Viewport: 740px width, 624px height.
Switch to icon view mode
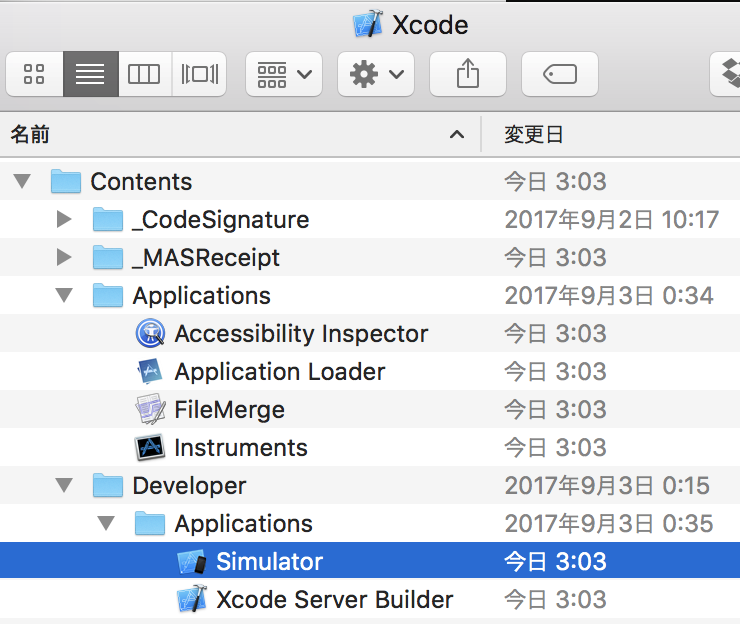(34, 74)
